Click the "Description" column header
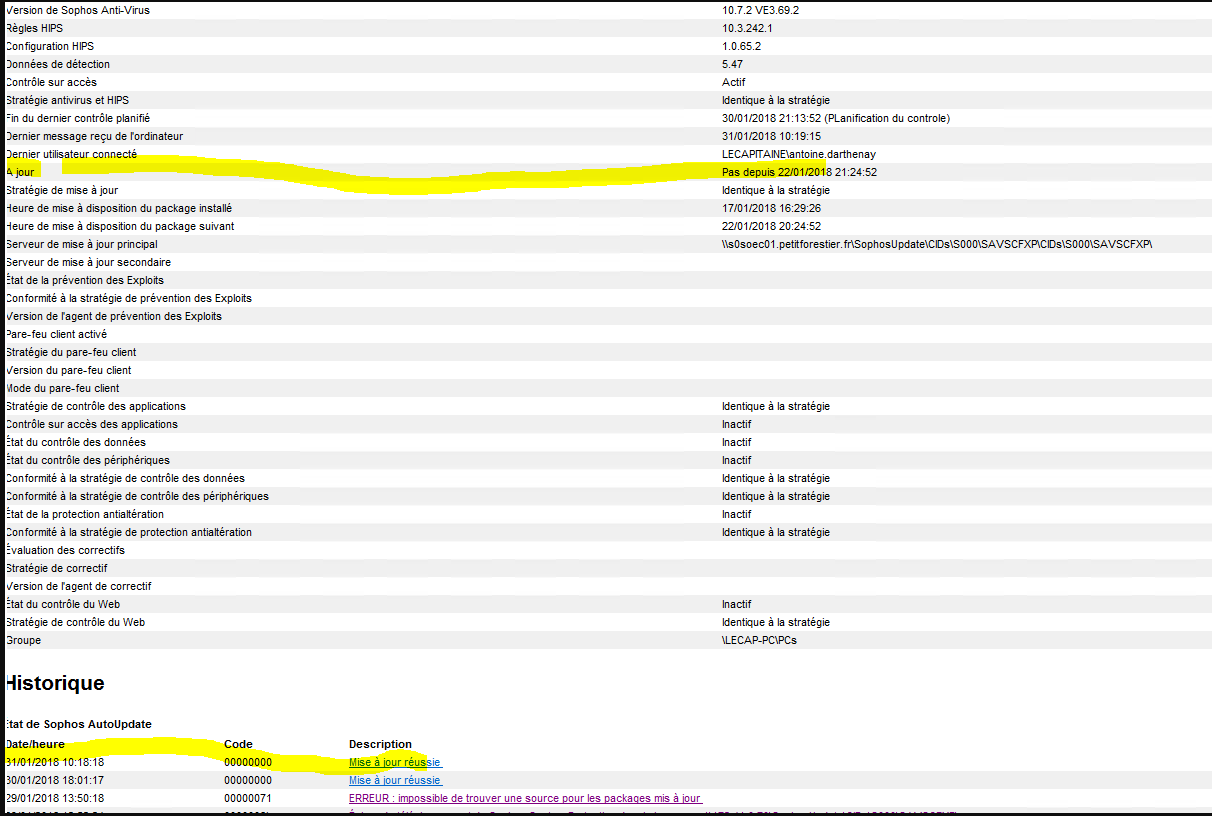 coord(380,744)
